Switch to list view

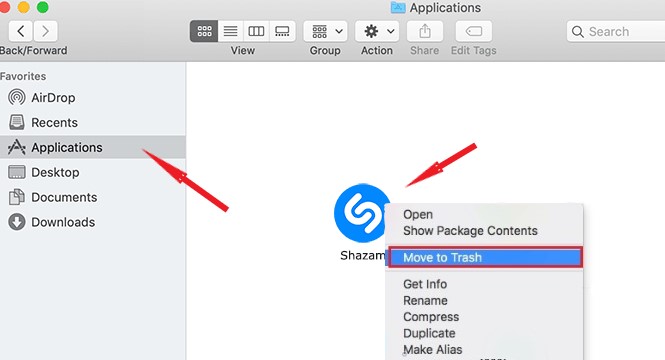230,31
